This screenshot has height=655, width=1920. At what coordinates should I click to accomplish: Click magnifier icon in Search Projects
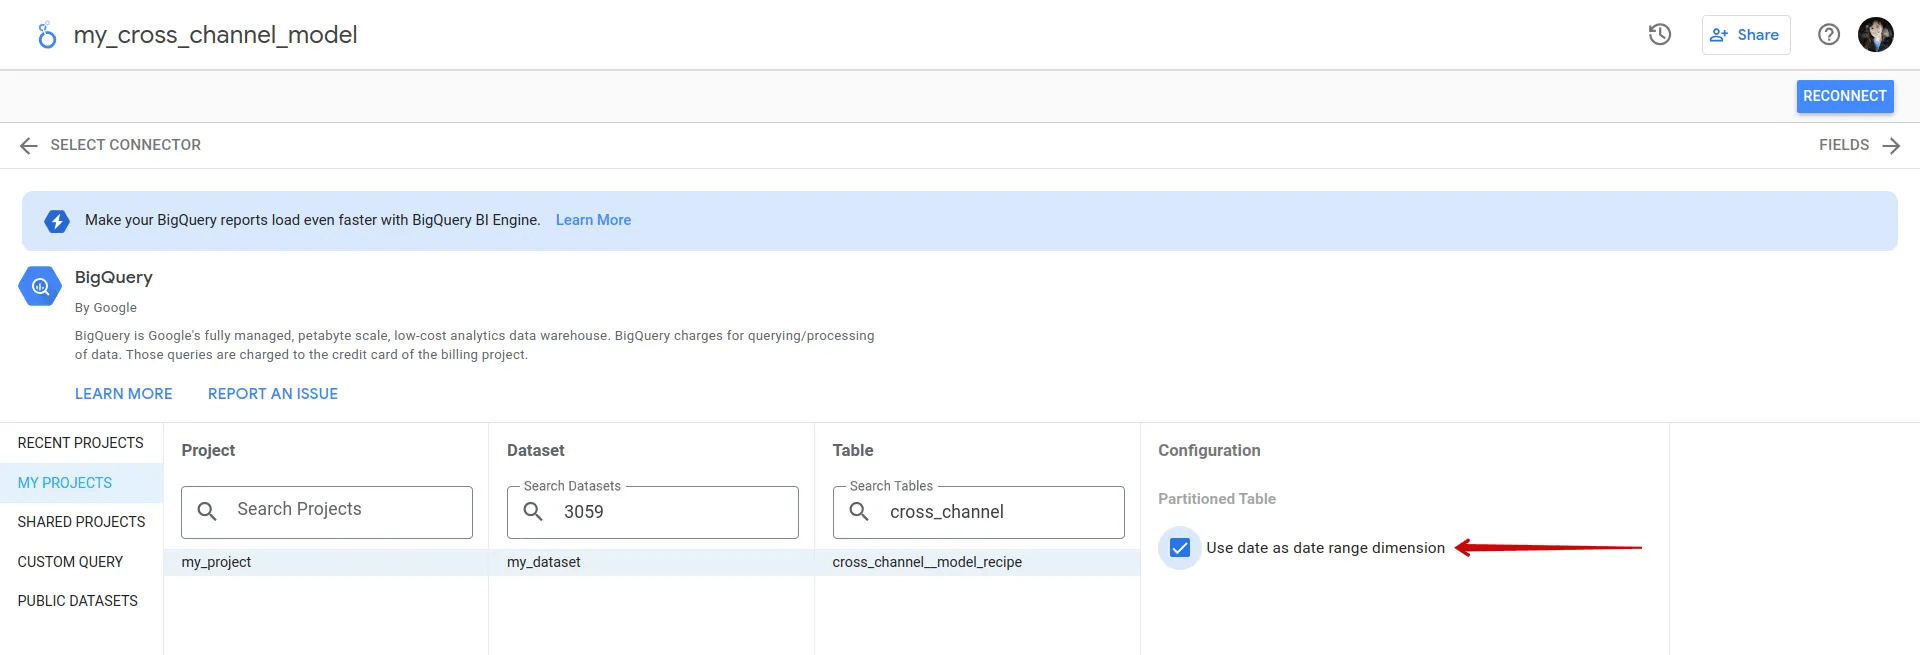click(207, 511)
